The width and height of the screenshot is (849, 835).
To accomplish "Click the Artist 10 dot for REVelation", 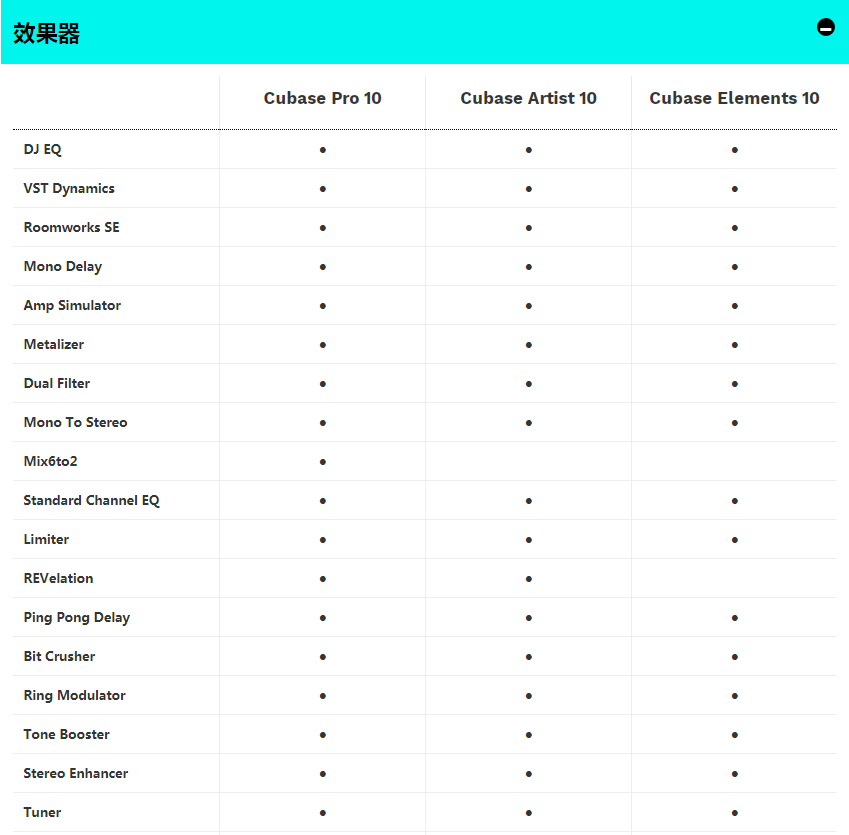I will [528, 579].
